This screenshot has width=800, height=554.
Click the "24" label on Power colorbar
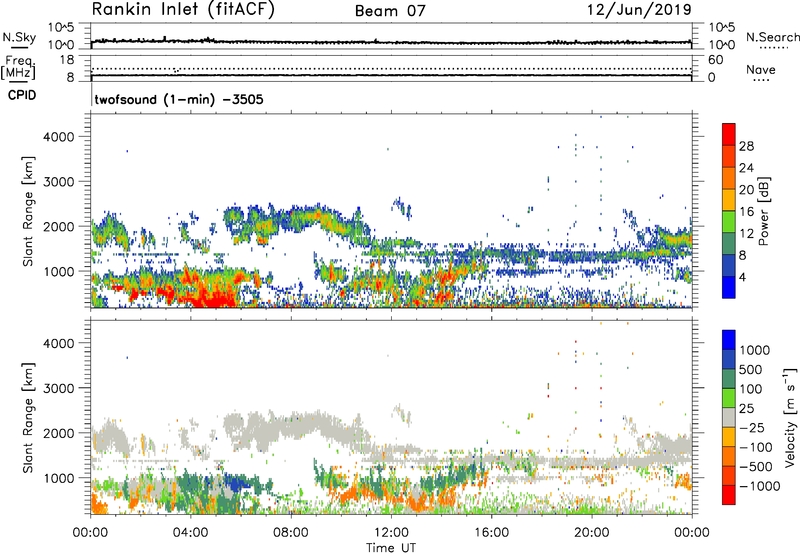point(746,168)
